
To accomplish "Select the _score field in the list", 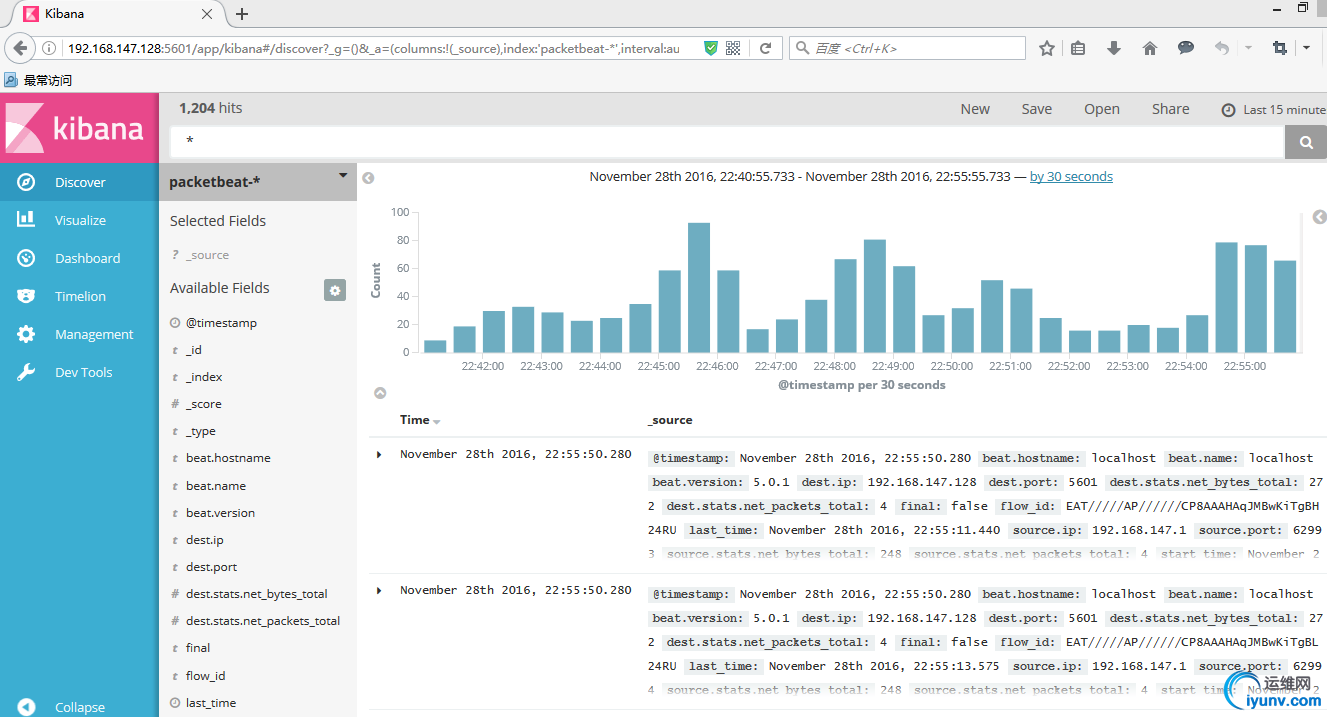I will 204,404.
